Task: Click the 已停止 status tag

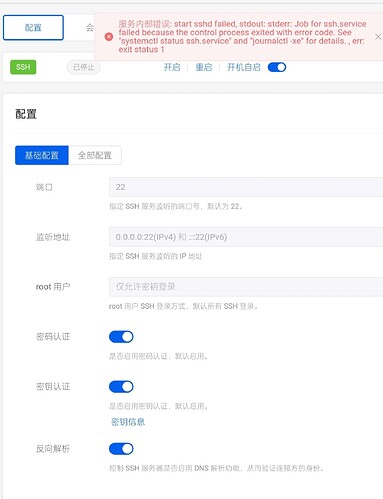Action: (x=84, y=67)
